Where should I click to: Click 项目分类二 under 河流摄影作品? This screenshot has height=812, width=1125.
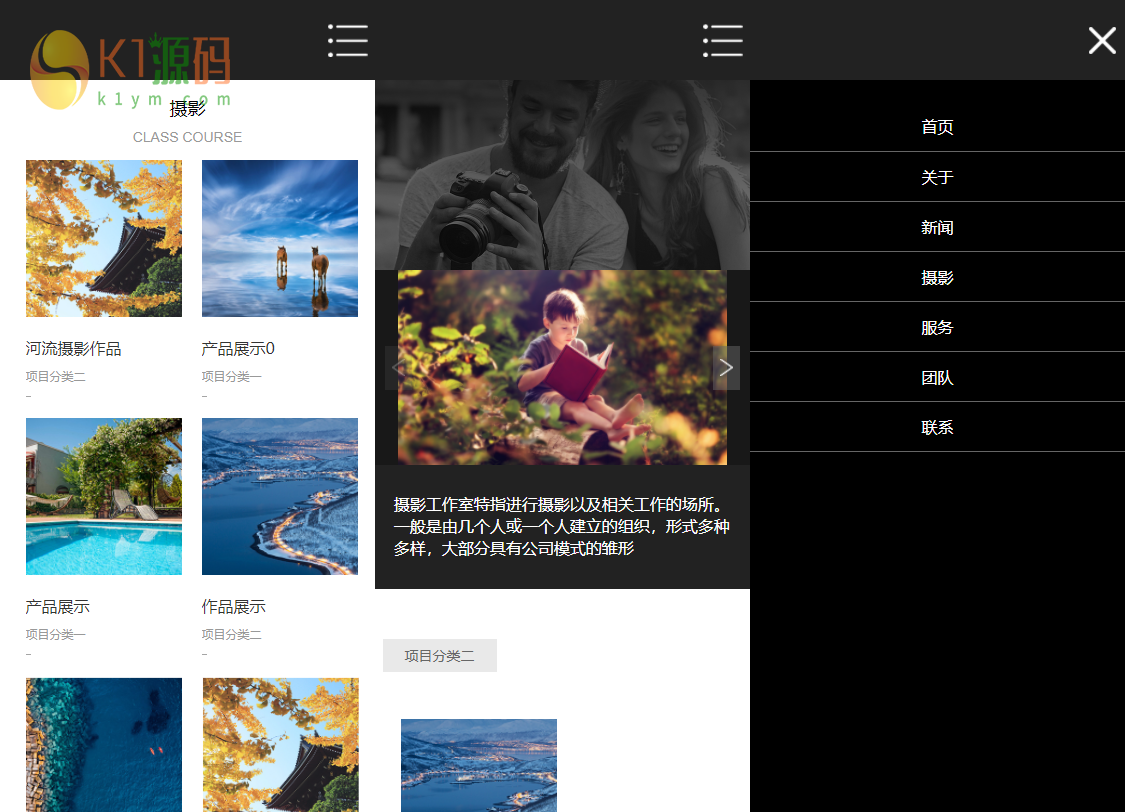(x=55, y=377)
